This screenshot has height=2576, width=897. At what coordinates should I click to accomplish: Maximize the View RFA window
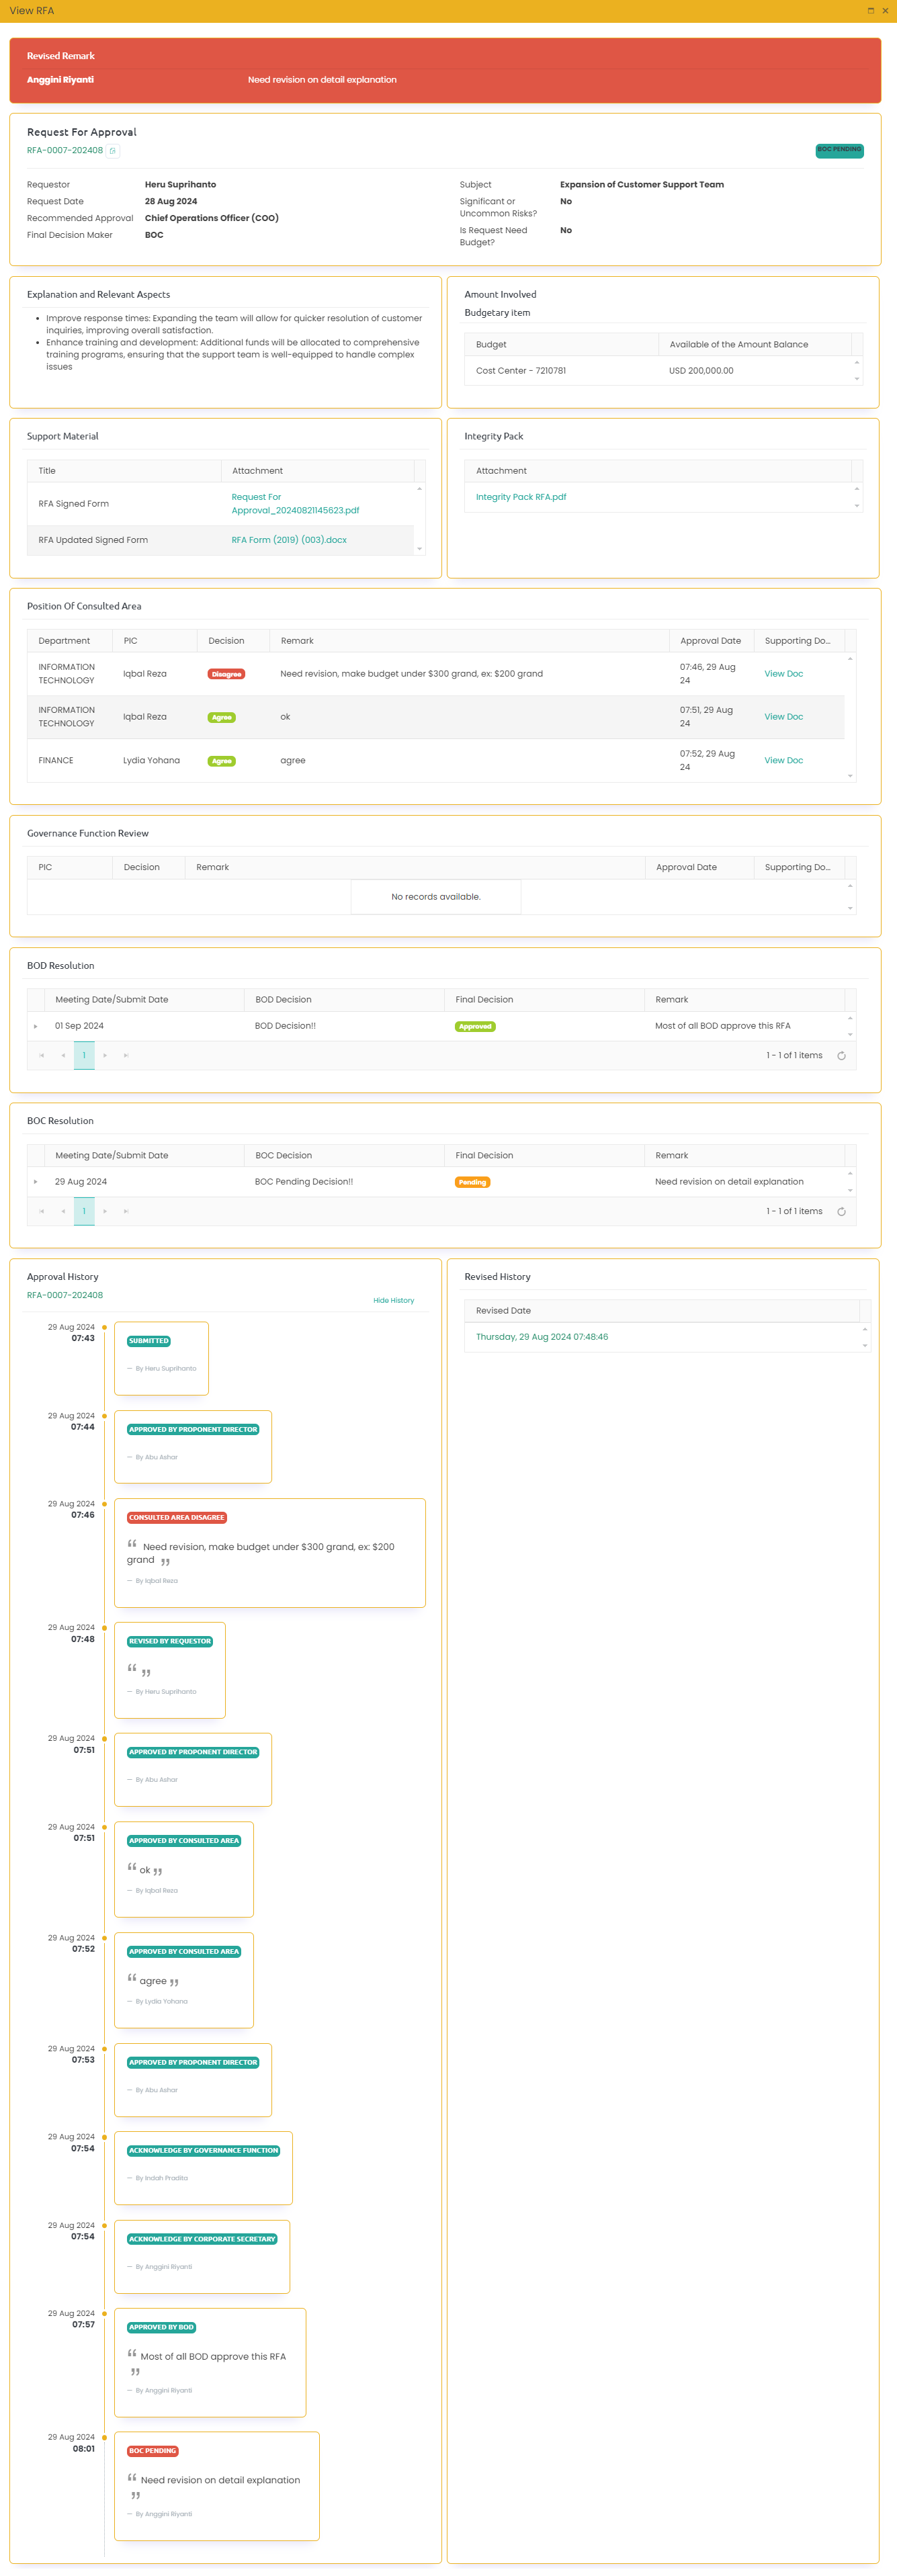pos(870,11)
